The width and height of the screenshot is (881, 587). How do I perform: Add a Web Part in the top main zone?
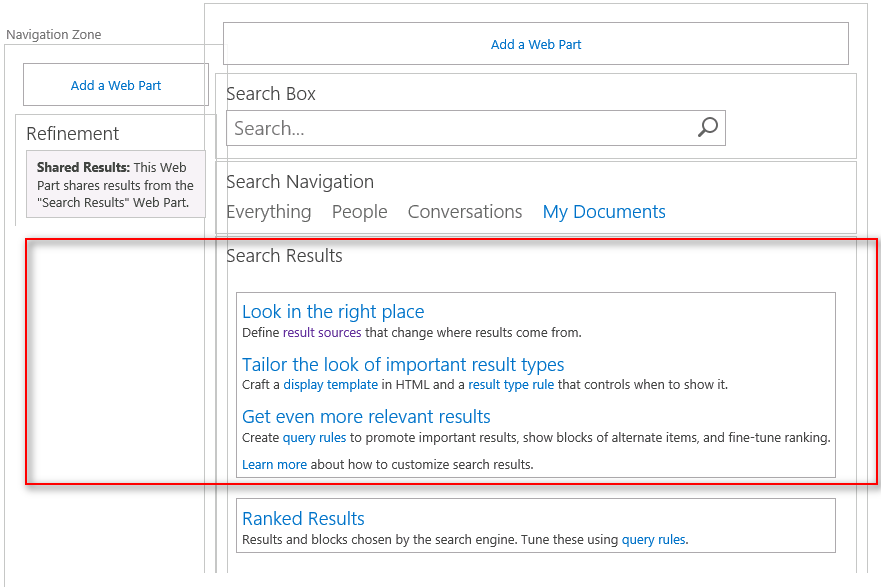536,45
